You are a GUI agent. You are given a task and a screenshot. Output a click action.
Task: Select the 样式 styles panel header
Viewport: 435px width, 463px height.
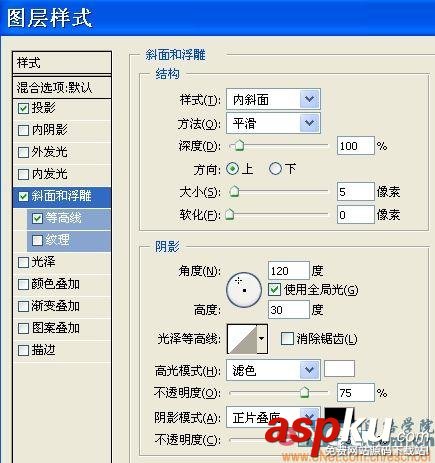pyautogui.click(x=62, y=63)
